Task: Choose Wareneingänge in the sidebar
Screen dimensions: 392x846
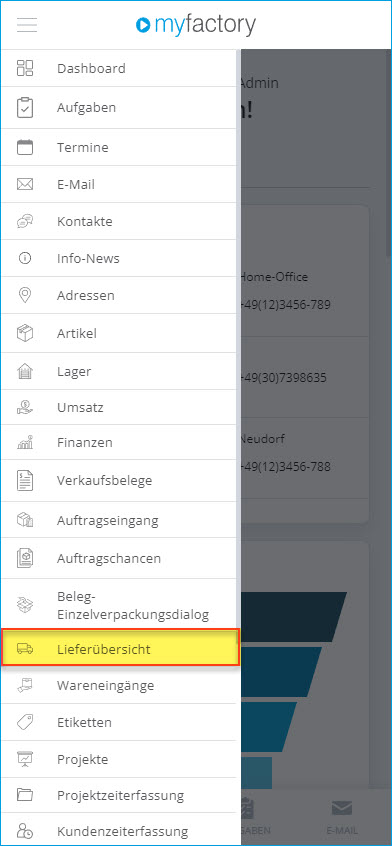Action: pos(119,686)
